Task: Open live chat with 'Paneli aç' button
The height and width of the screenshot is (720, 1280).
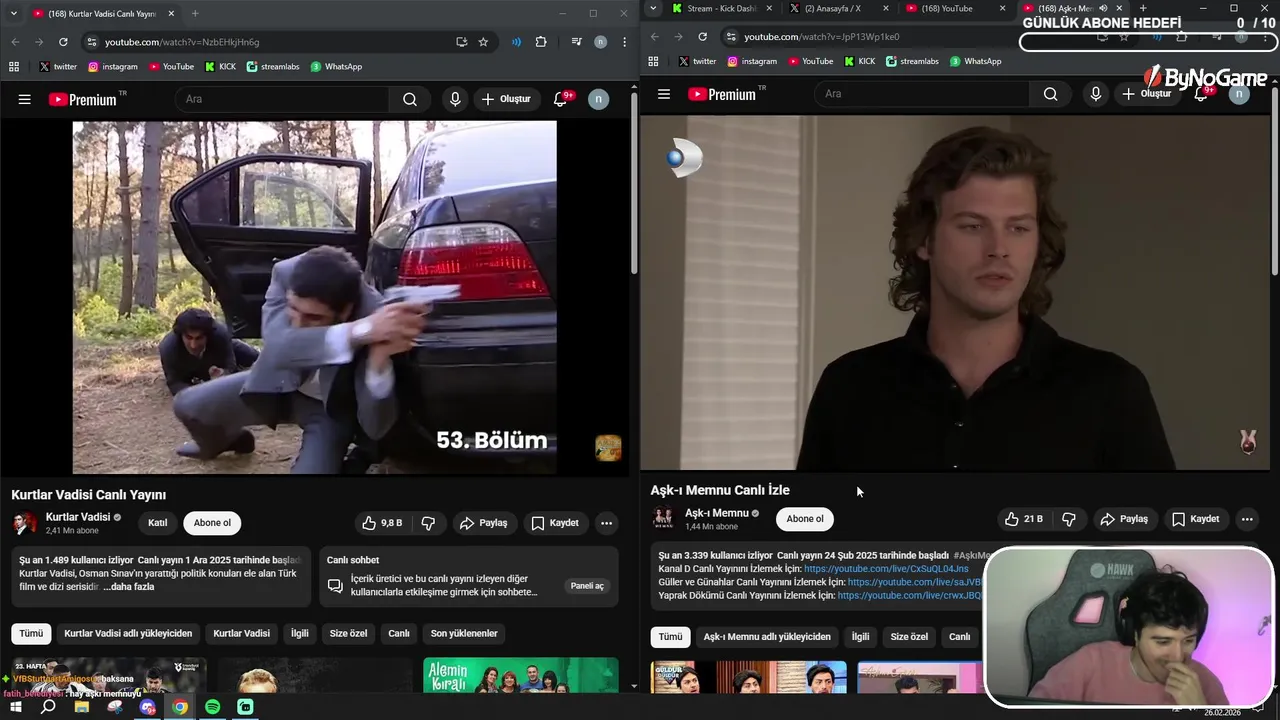Action: point(587,586)
